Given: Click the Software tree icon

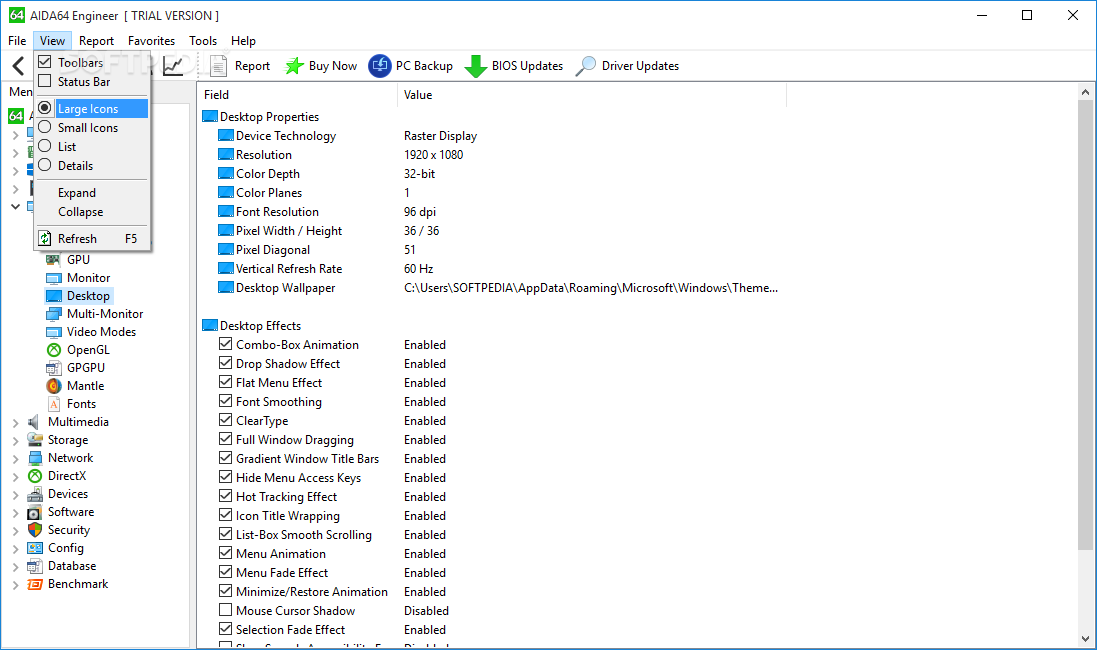Looking at the screenshot, I should tap(35, 512).
